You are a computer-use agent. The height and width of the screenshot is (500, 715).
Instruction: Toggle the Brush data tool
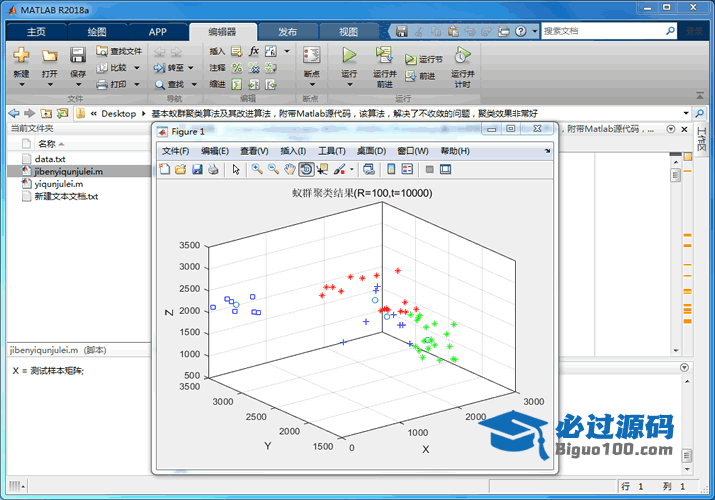click(x=339, y=170)
